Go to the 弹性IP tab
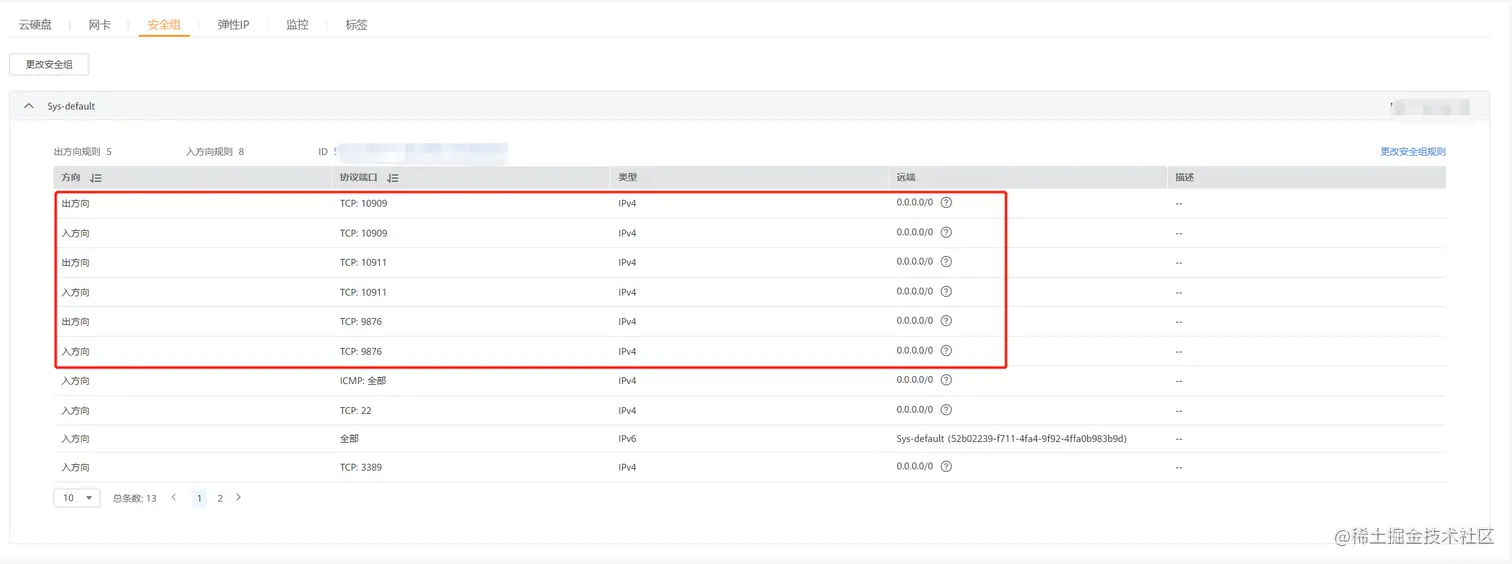The height and width of the screenshot is (564, 1512). tap(233, 24)
